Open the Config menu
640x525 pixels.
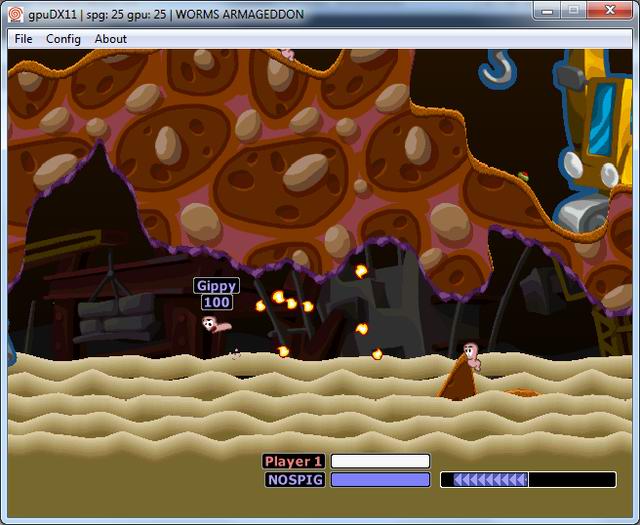pos(63,39)
